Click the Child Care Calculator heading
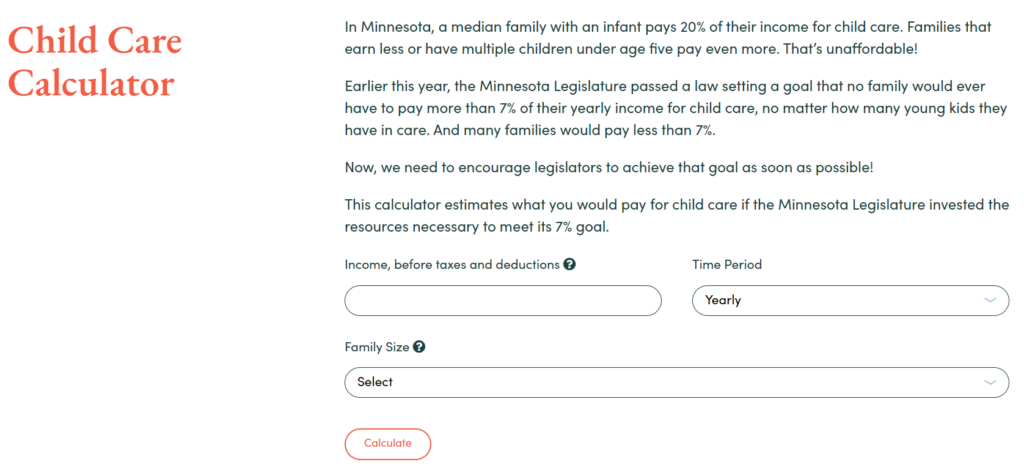The image size is (1024, 476). 95,63
